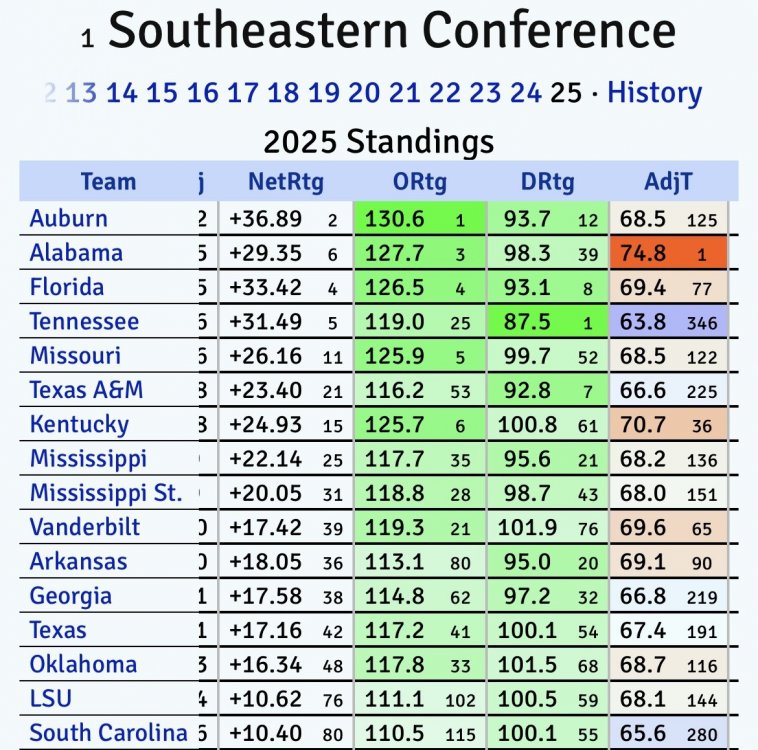Sort standings by NetRtg header
Screen dimensions: 758x750
coord(286,182)
